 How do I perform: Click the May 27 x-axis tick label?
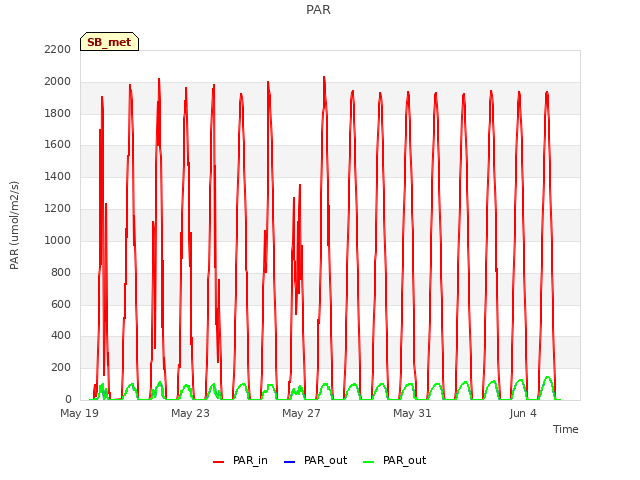tap(301, 413)
